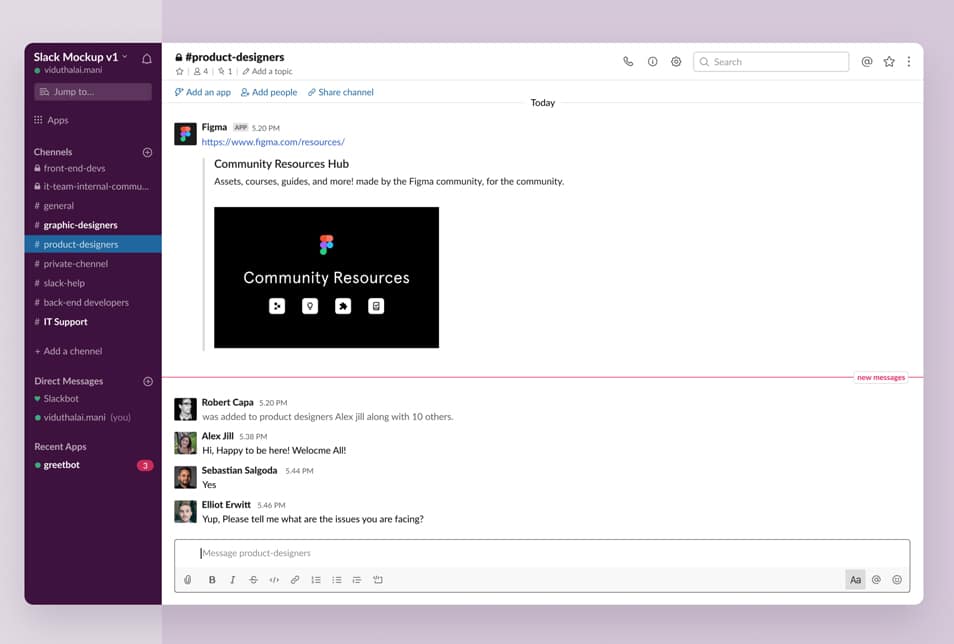954x644 pixels.
Task: Apply strikethrough formatting in the composer
Action: coord(253,579)
